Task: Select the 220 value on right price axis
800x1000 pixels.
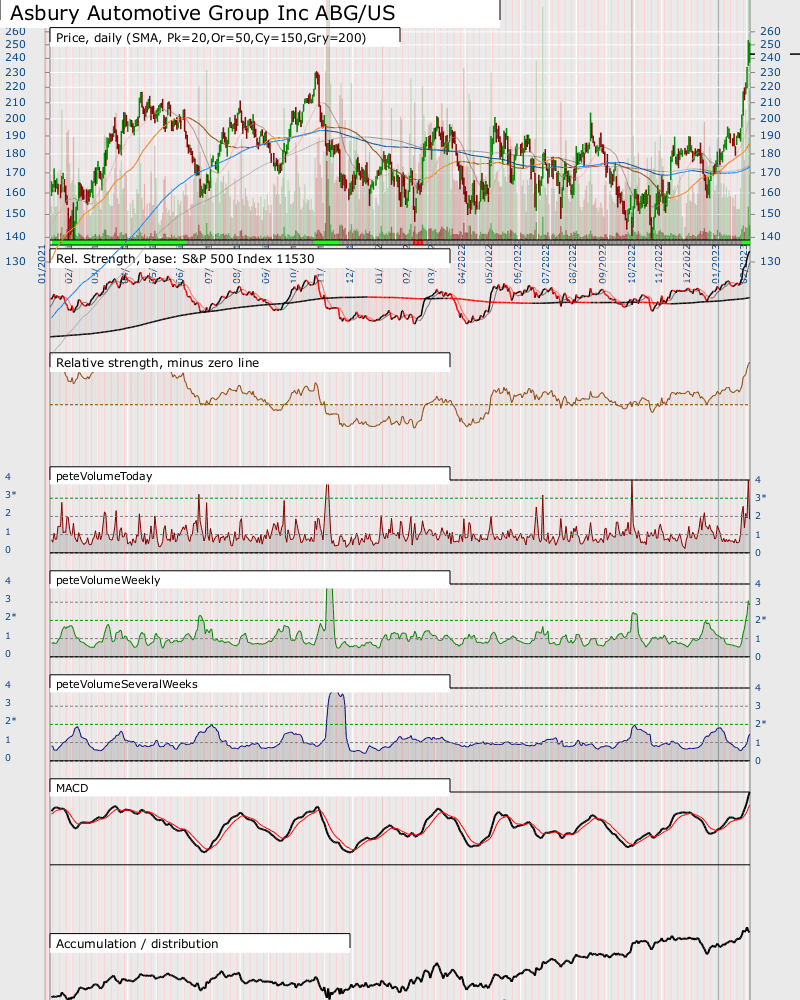Action: tap(770, 86)
